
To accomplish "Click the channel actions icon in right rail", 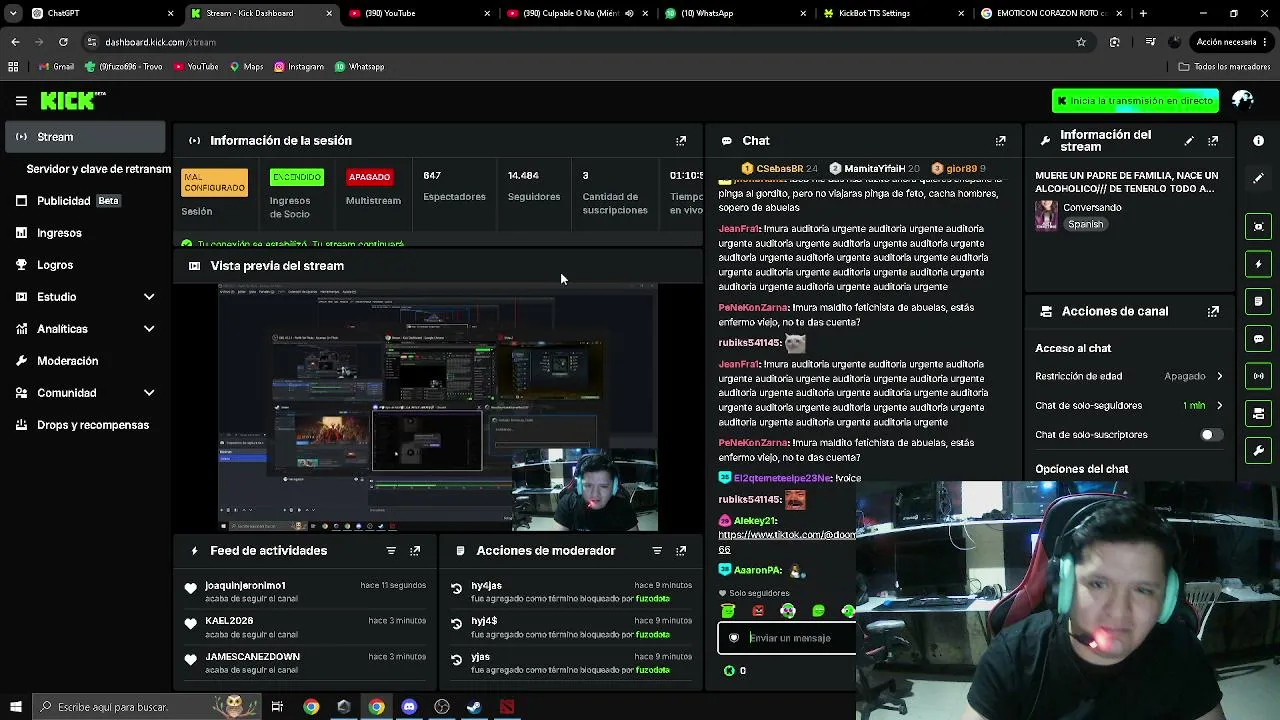I will click(x=1259, y=413).
